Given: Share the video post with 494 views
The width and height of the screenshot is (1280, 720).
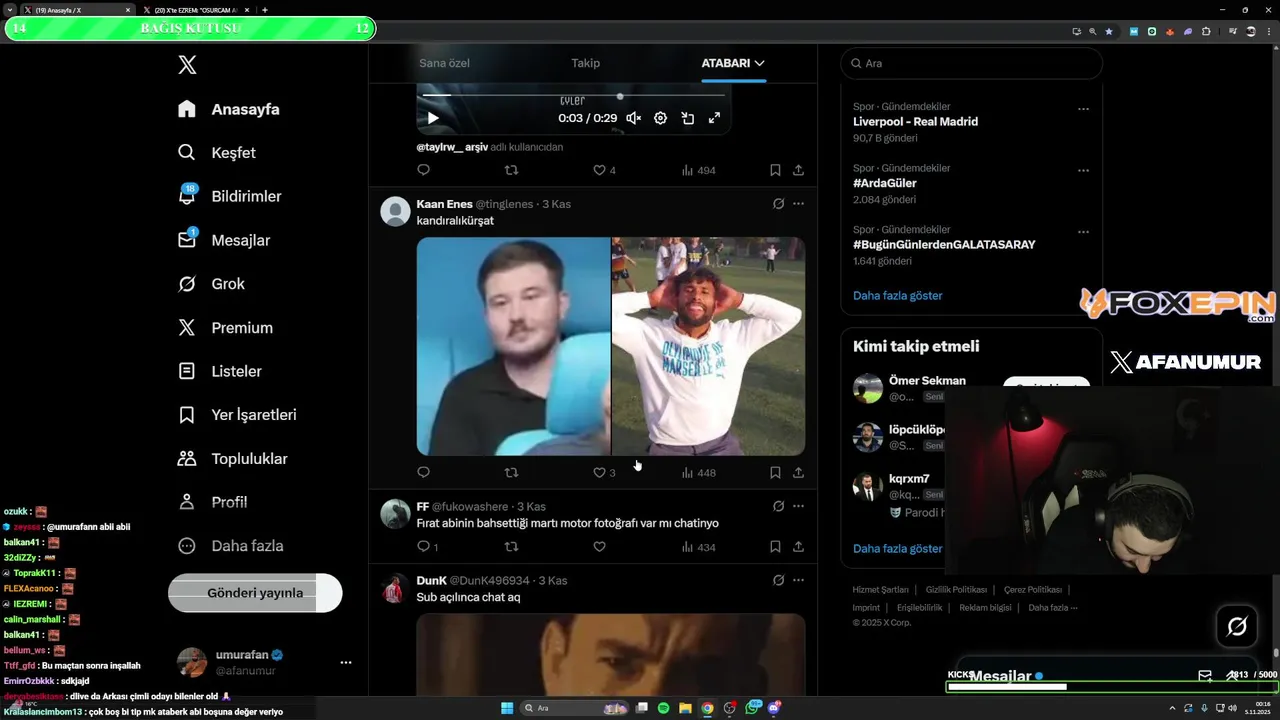Looking at the screenshot, I should click(798, 170).
